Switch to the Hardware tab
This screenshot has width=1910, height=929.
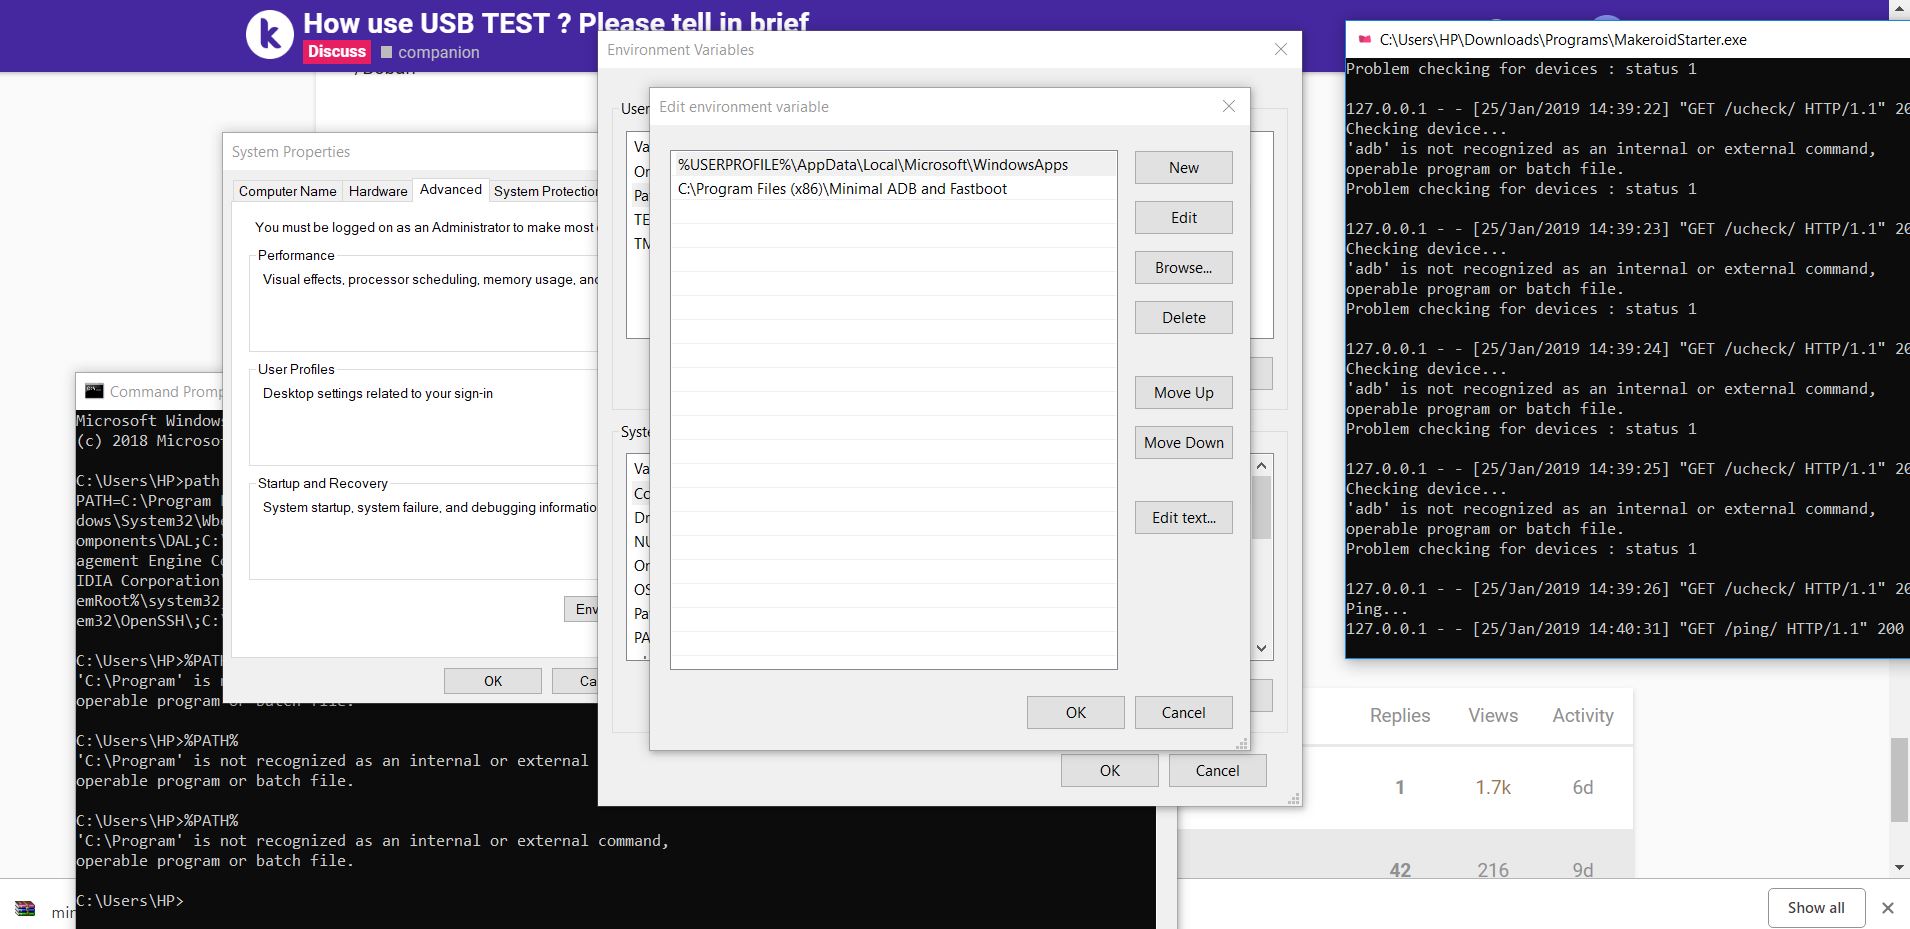378,191
